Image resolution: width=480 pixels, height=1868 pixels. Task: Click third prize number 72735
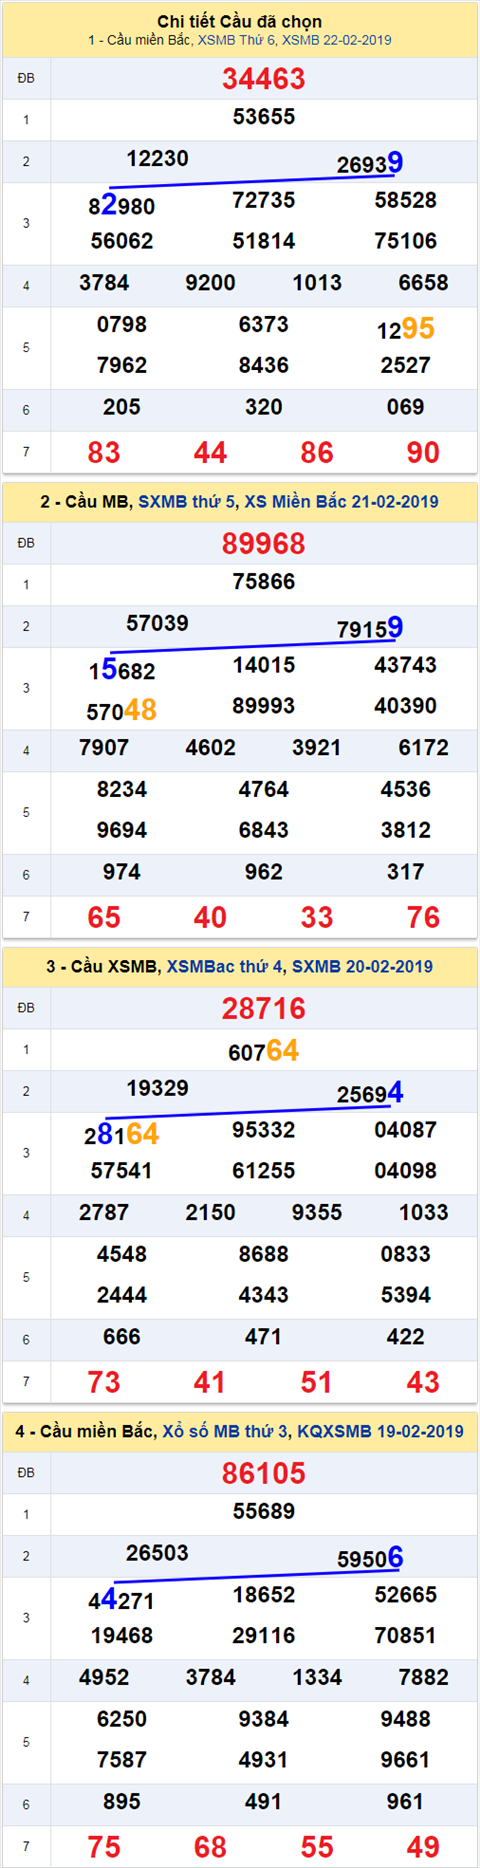point(264,200)
